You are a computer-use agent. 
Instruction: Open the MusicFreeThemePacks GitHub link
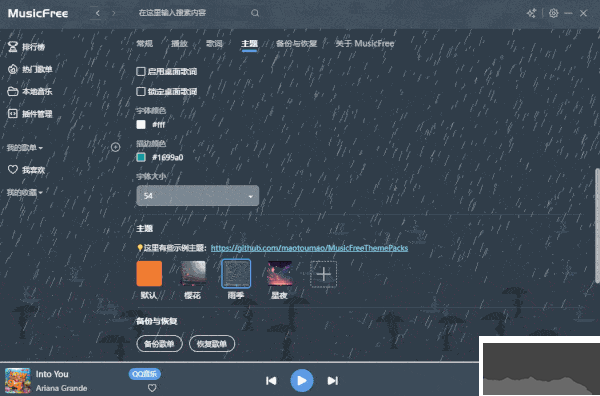click(309, 248)
